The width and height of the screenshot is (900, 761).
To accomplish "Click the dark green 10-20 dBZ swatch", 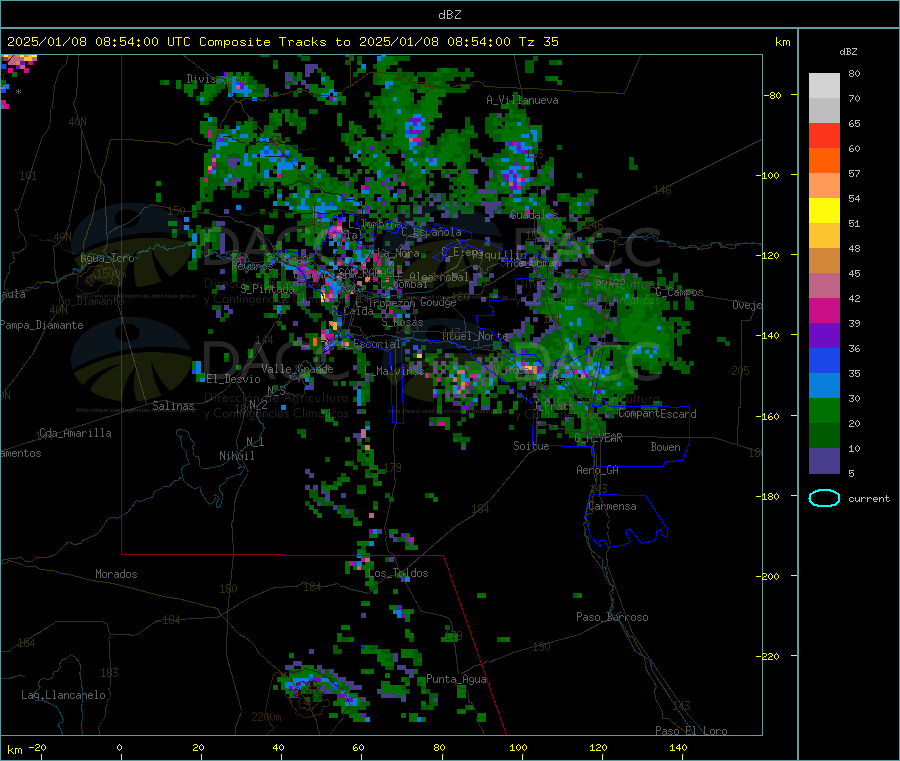I will point(824,436).
